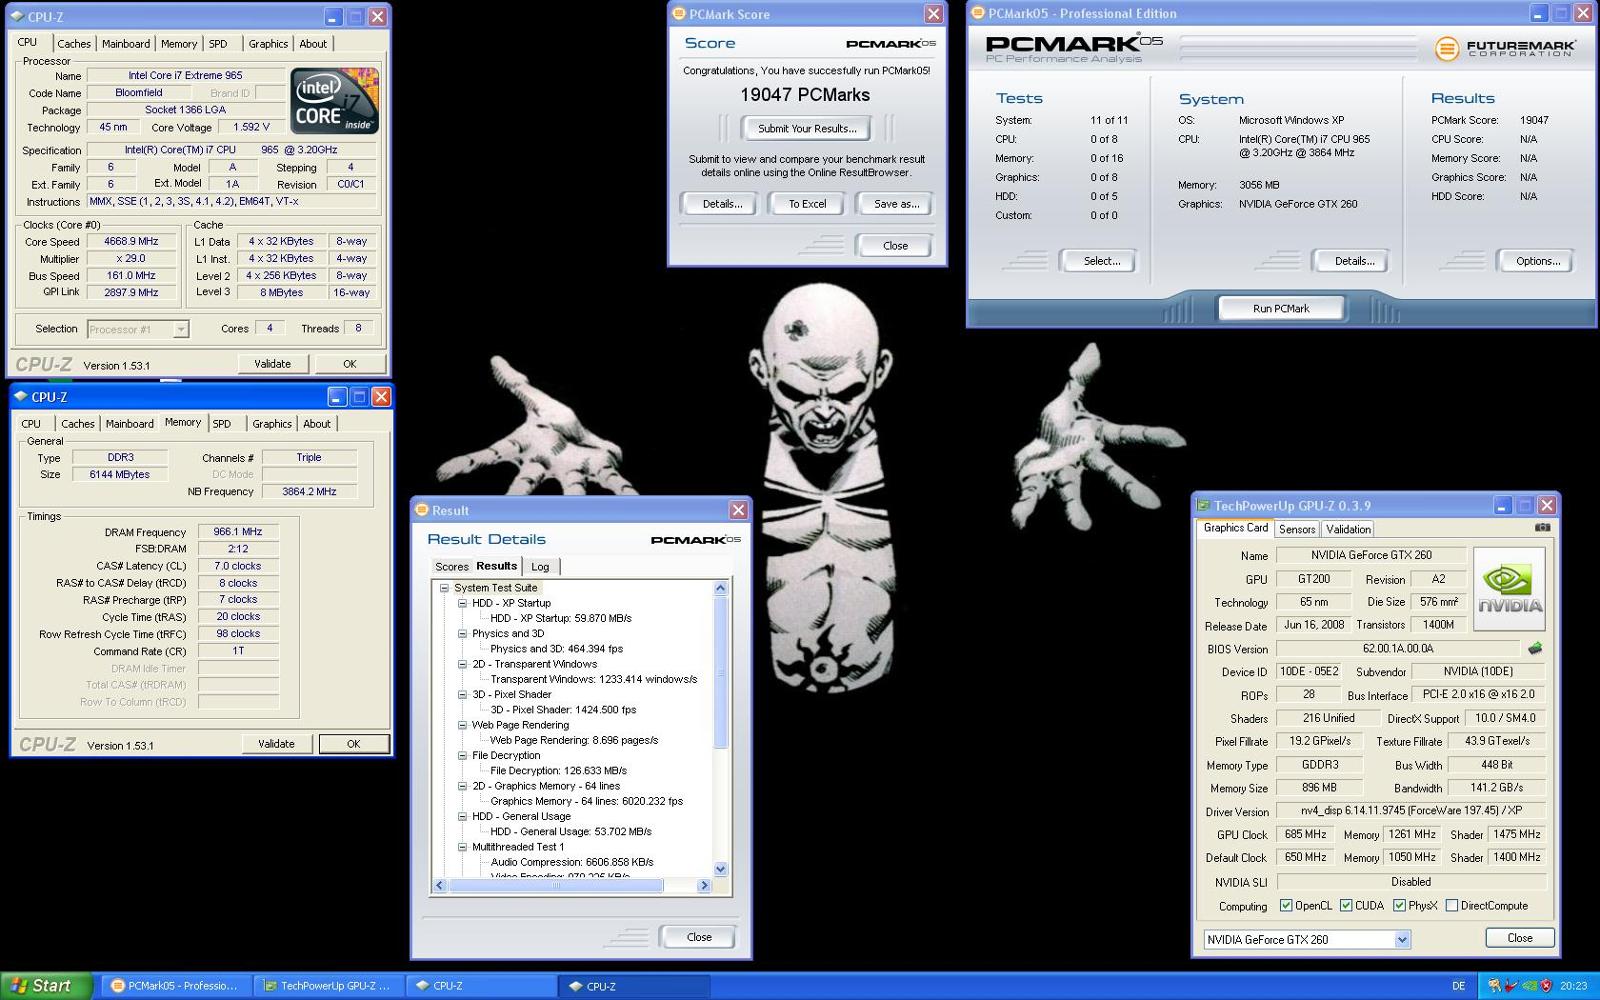Viewport: 1600px width, 1000px height.
Task: Toggle the PhysX checkbox
Action: click(1399, 906)
